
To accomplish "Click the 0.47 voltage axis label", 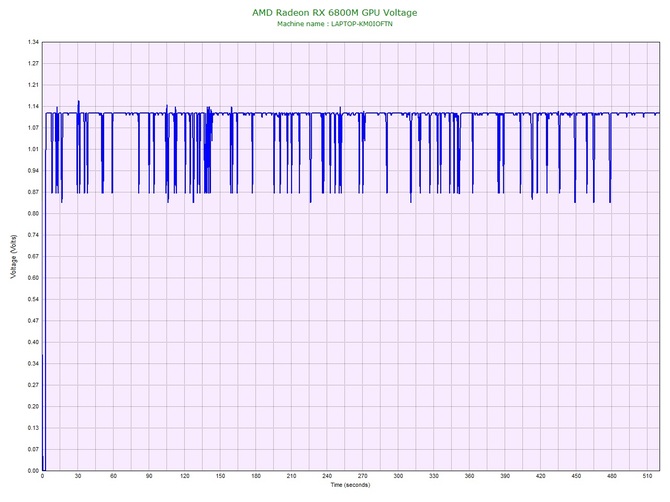I will pyautogui.click(x=33, y=321).
